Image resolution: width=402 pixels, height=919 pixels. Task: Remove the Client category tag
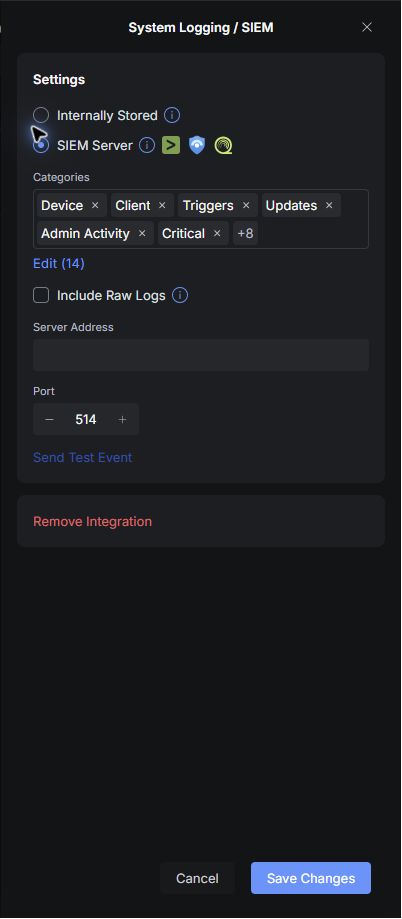(162, 205)
